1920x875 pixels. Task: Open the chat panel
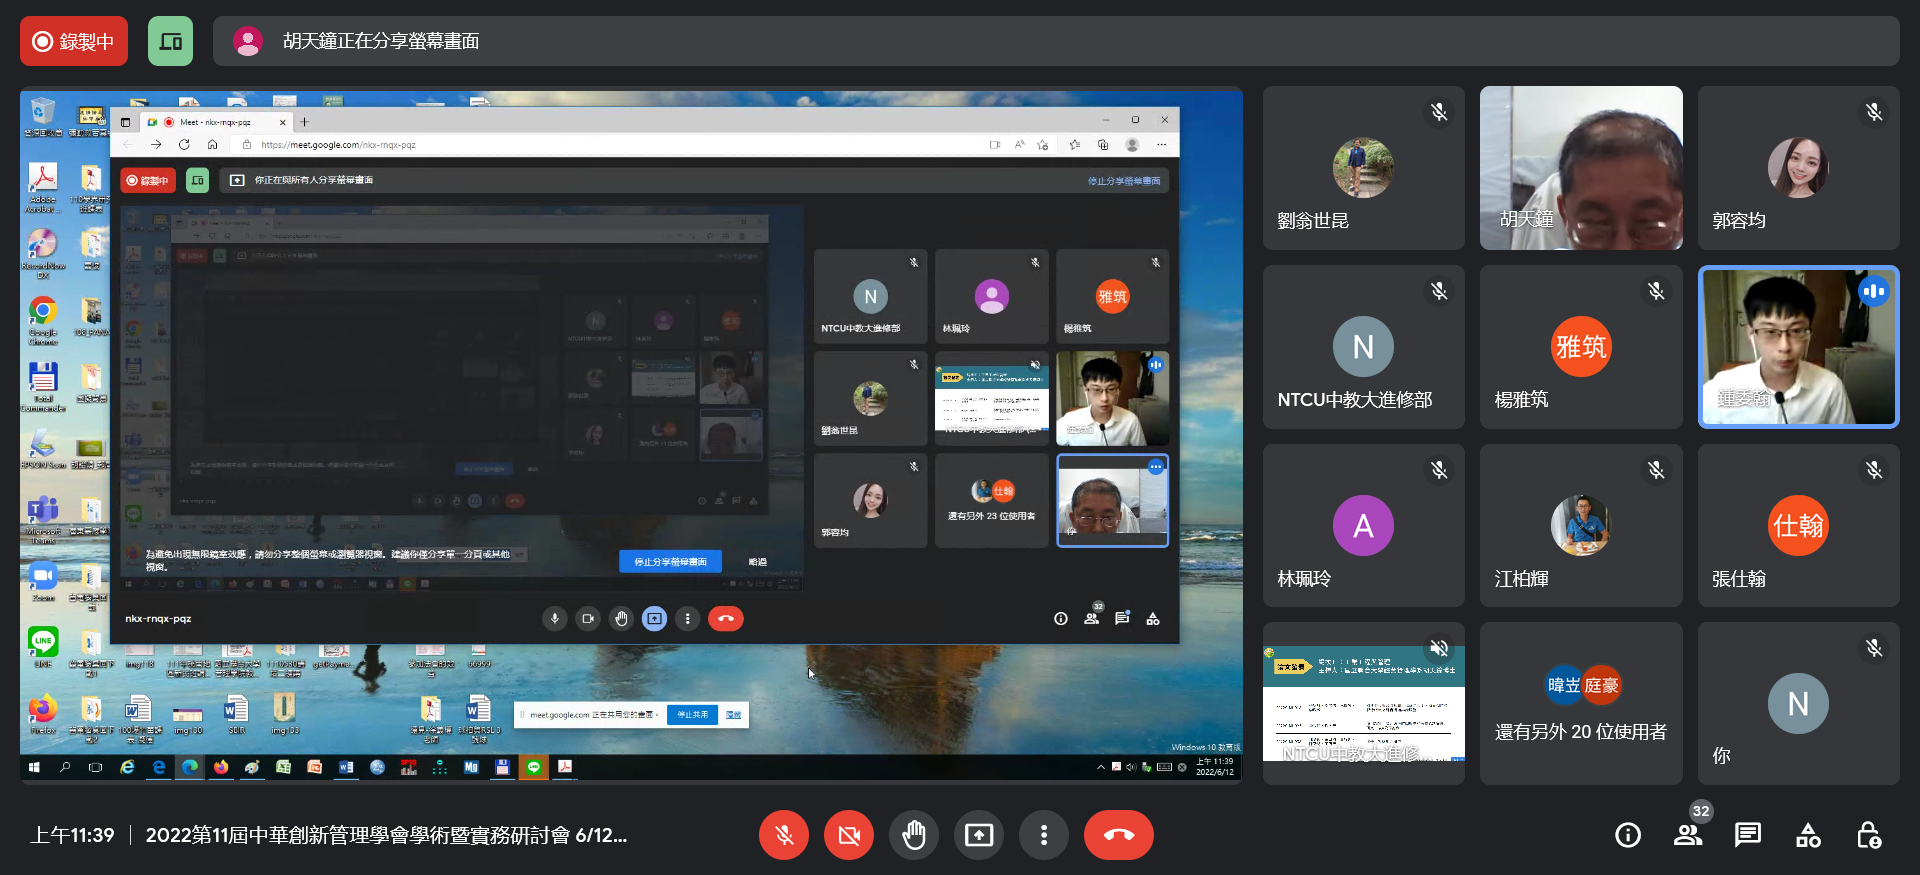(1748, 835)
